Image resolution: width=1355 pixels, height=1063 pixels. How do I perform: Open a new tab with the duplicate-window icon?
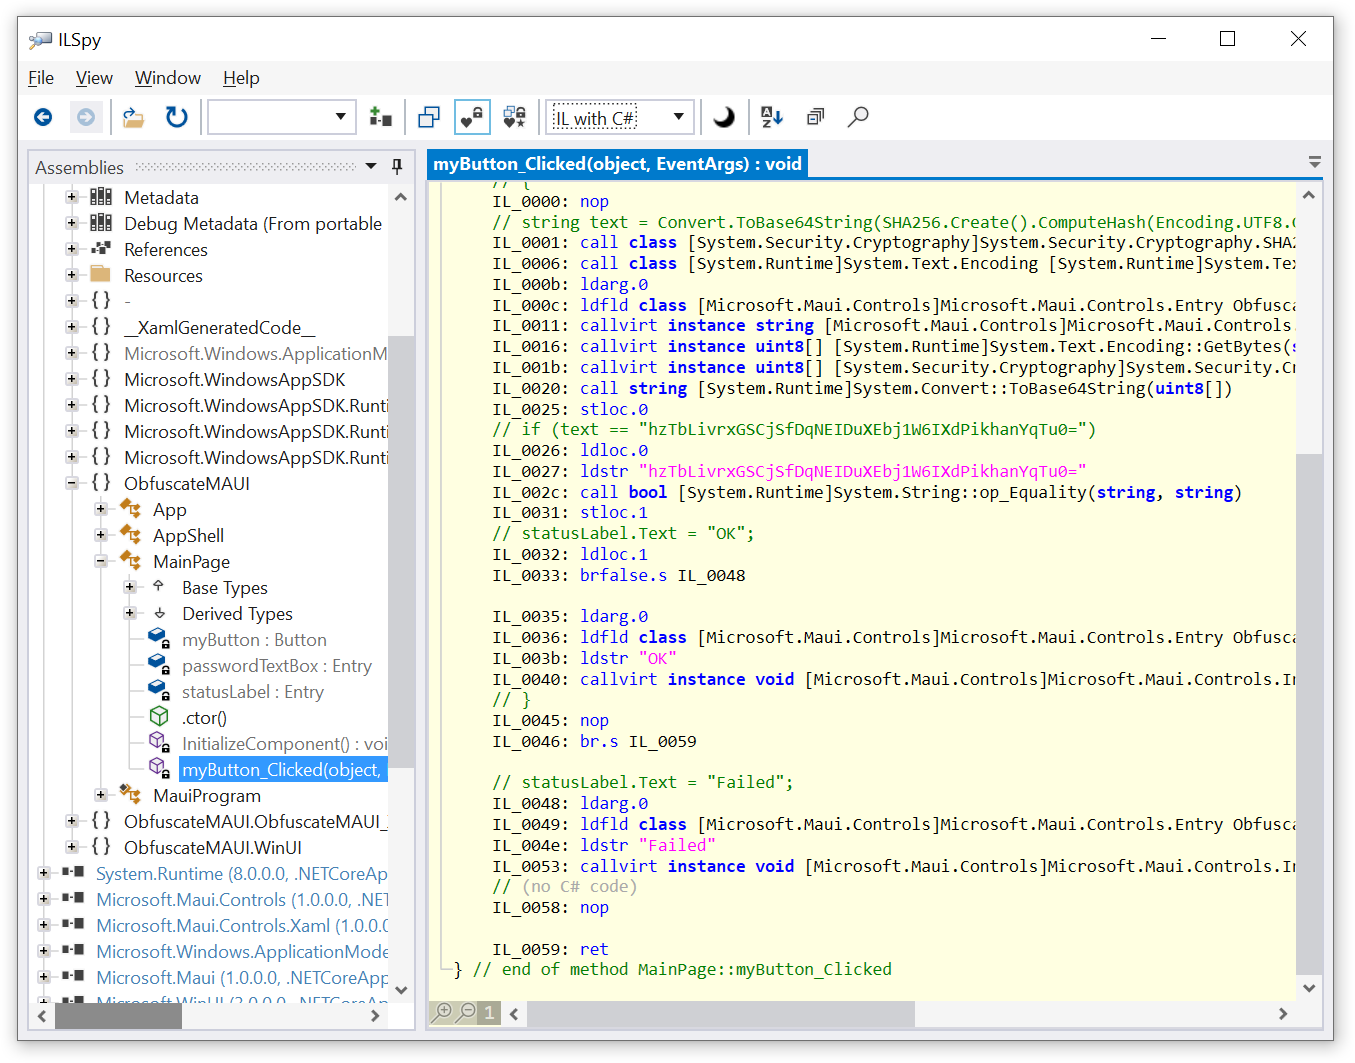pos(429,117)
